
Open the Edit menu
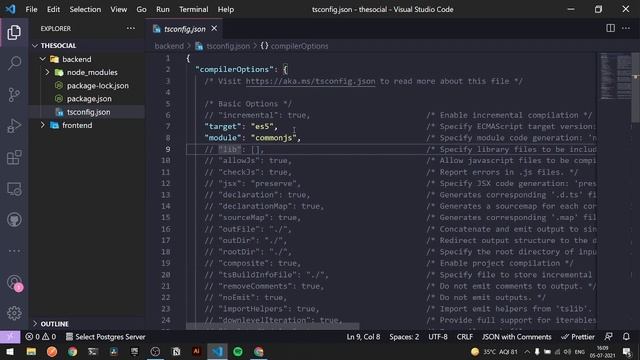point(53,9)
